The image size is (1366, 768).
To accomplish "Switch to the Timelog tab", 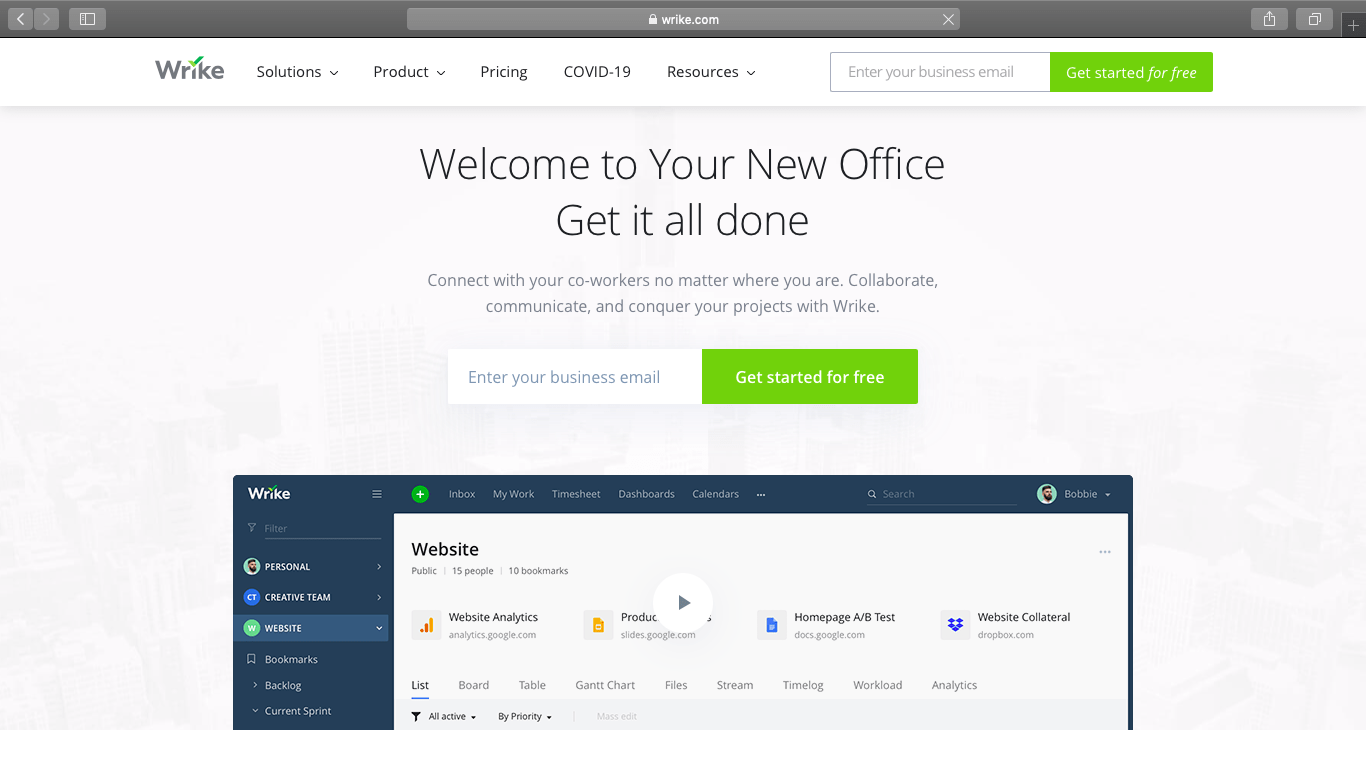I will [803, 685].
